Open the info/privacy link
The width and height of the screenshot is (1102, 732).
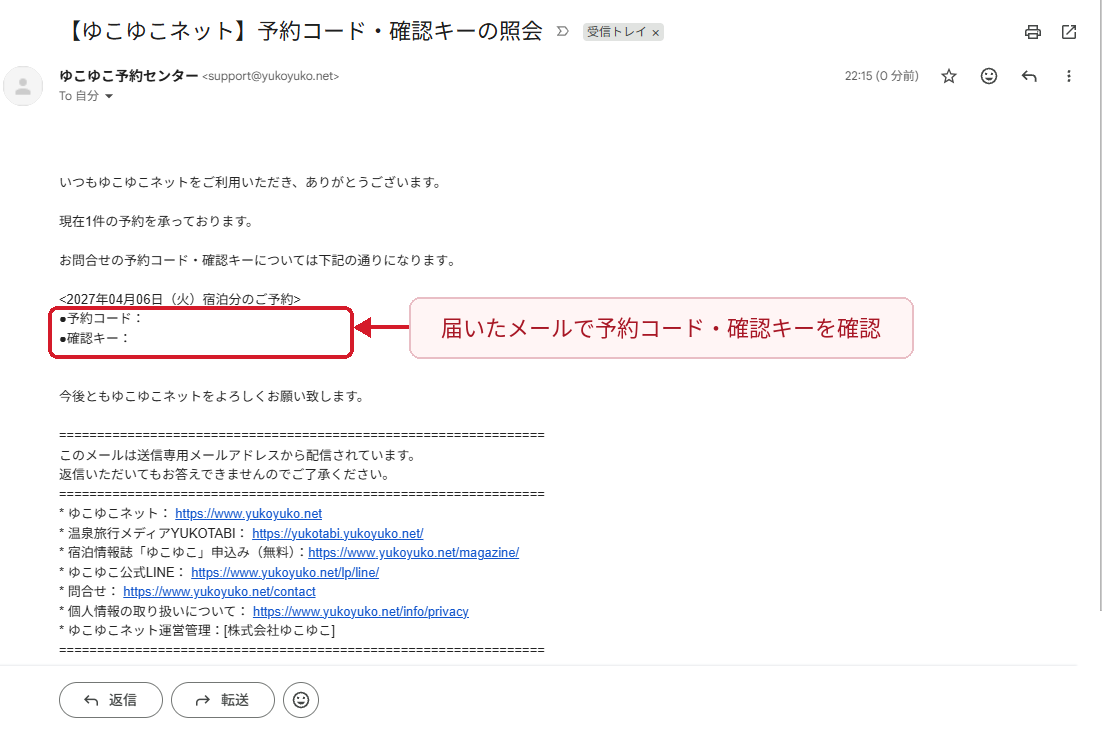[x=361, y=611]
